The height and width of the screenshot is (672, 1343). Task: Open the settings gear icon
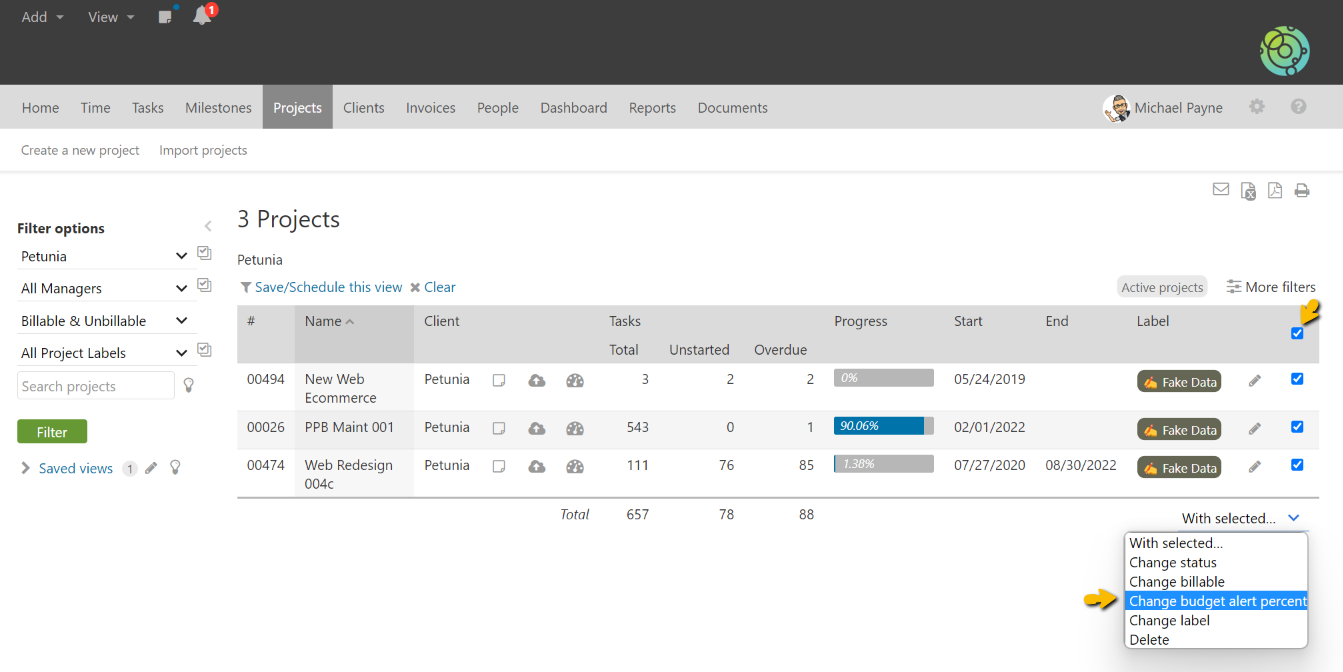1257,107
